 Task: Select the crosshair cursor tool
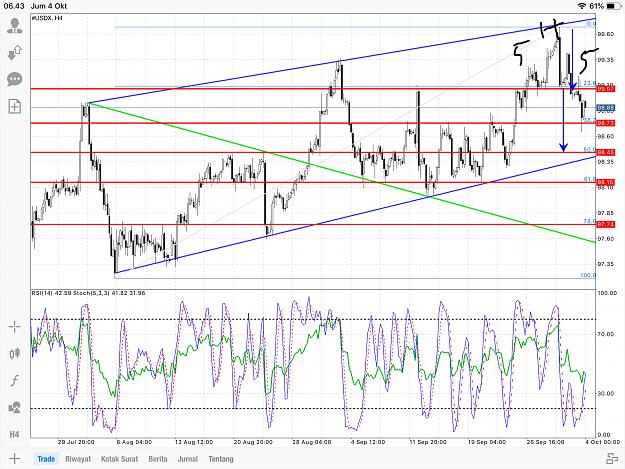(x=15, y=327)
